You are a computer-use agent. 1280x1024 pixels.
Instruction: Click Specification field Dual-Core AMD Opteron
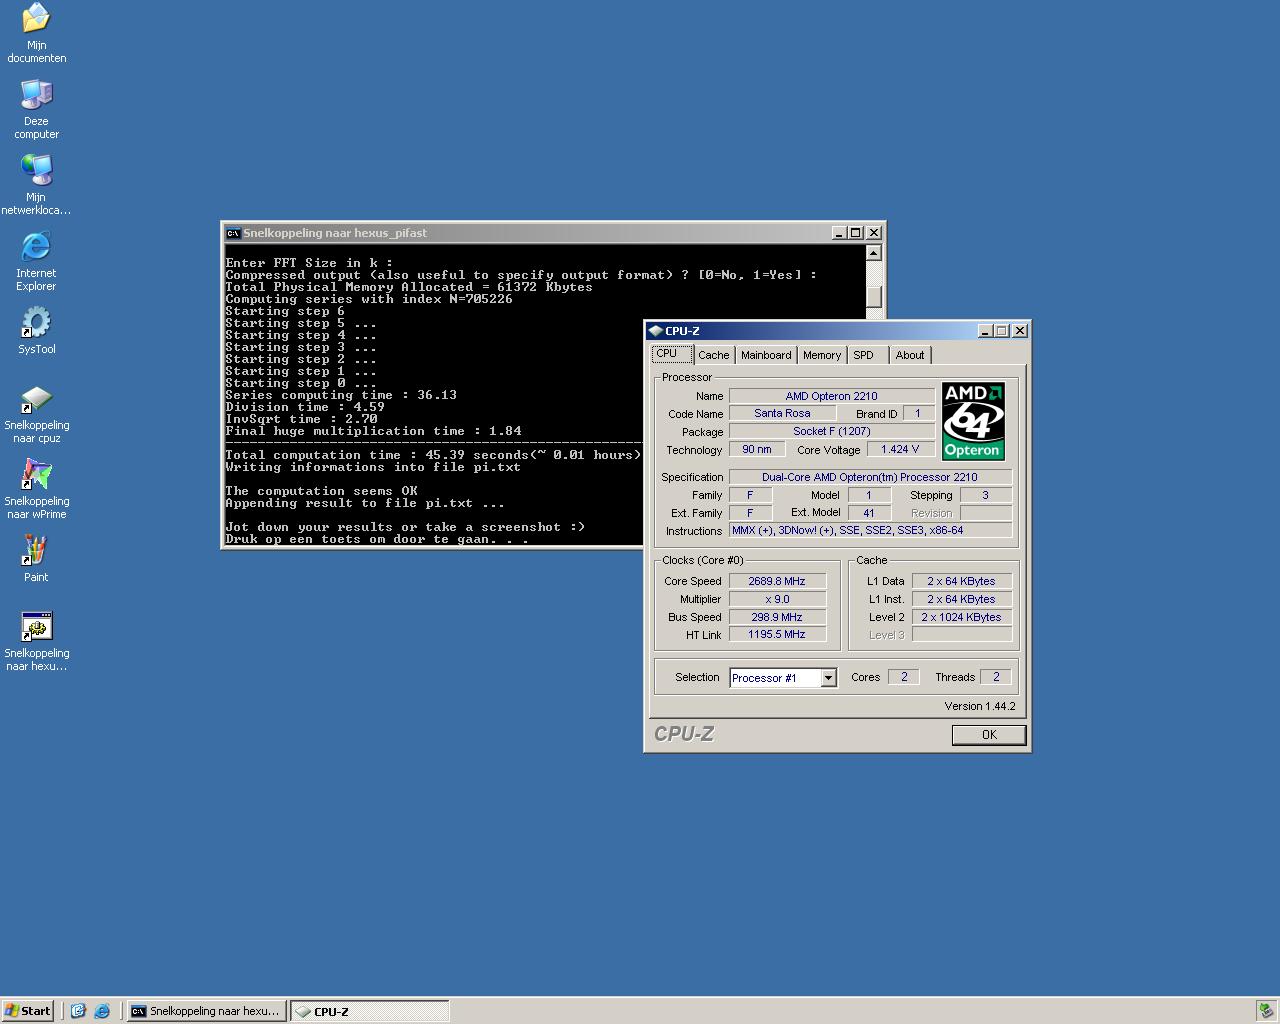[x=870, y=477]
